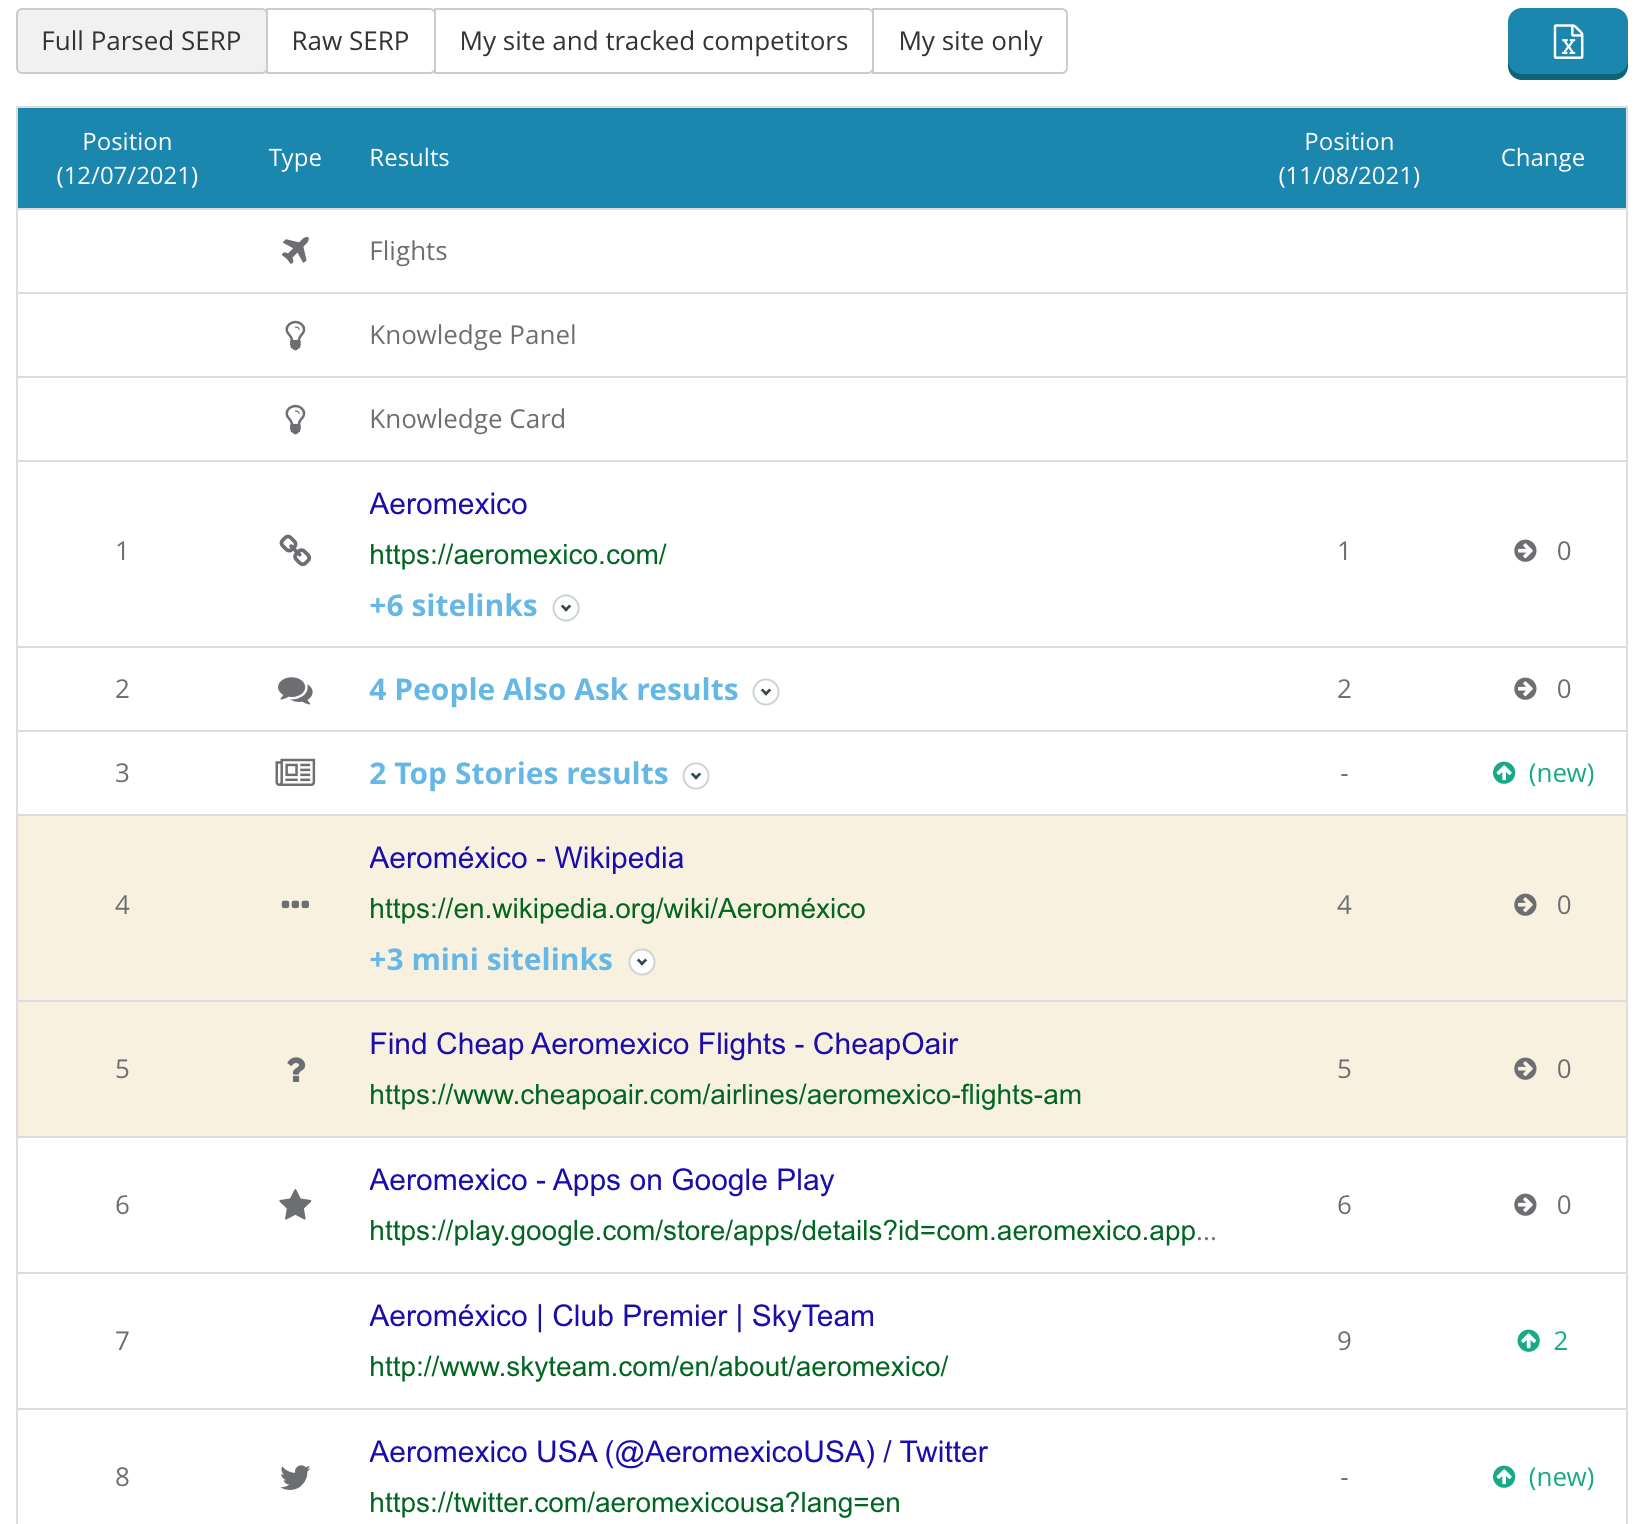
Task: Expand the +3 mini sitelinks
Action: [642, 962]
